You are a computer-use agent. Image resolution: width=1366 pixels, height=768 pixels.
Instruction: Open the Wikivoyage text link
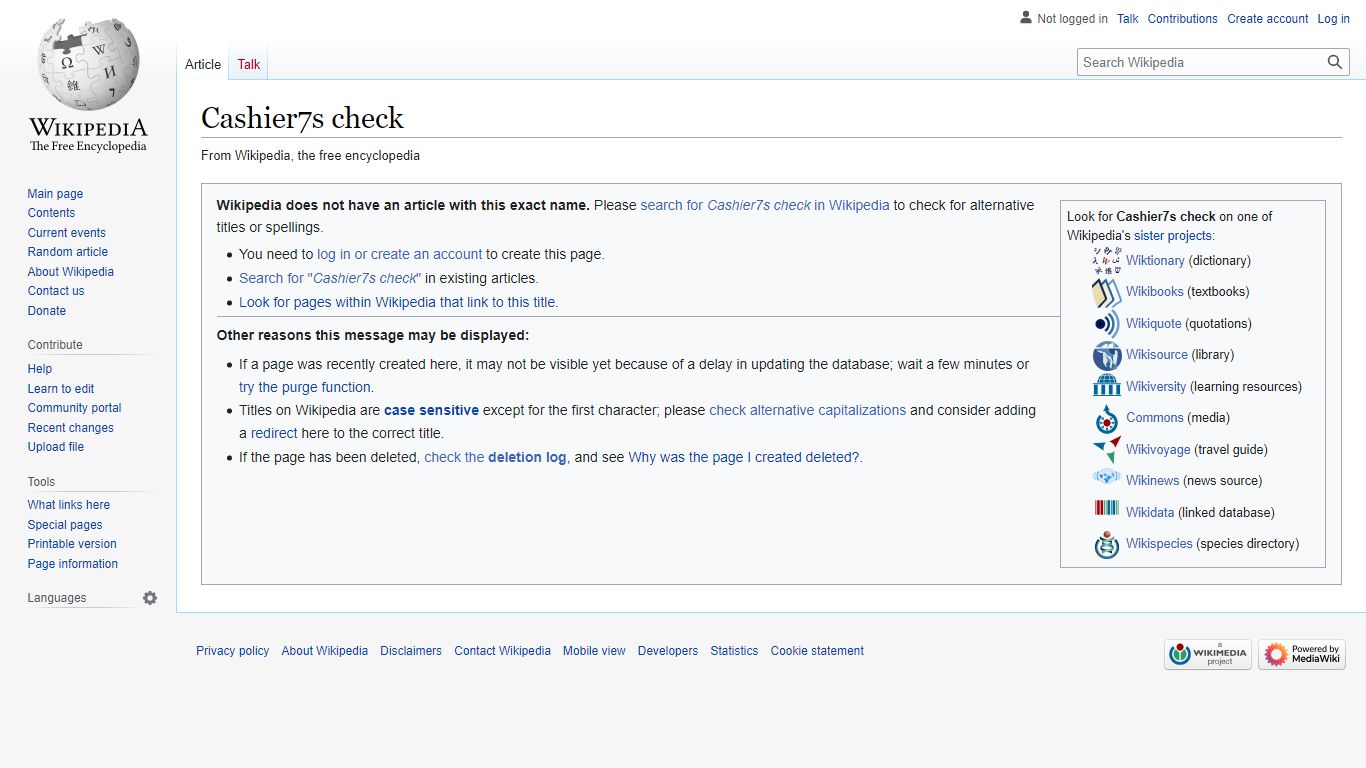(1158, 450)
